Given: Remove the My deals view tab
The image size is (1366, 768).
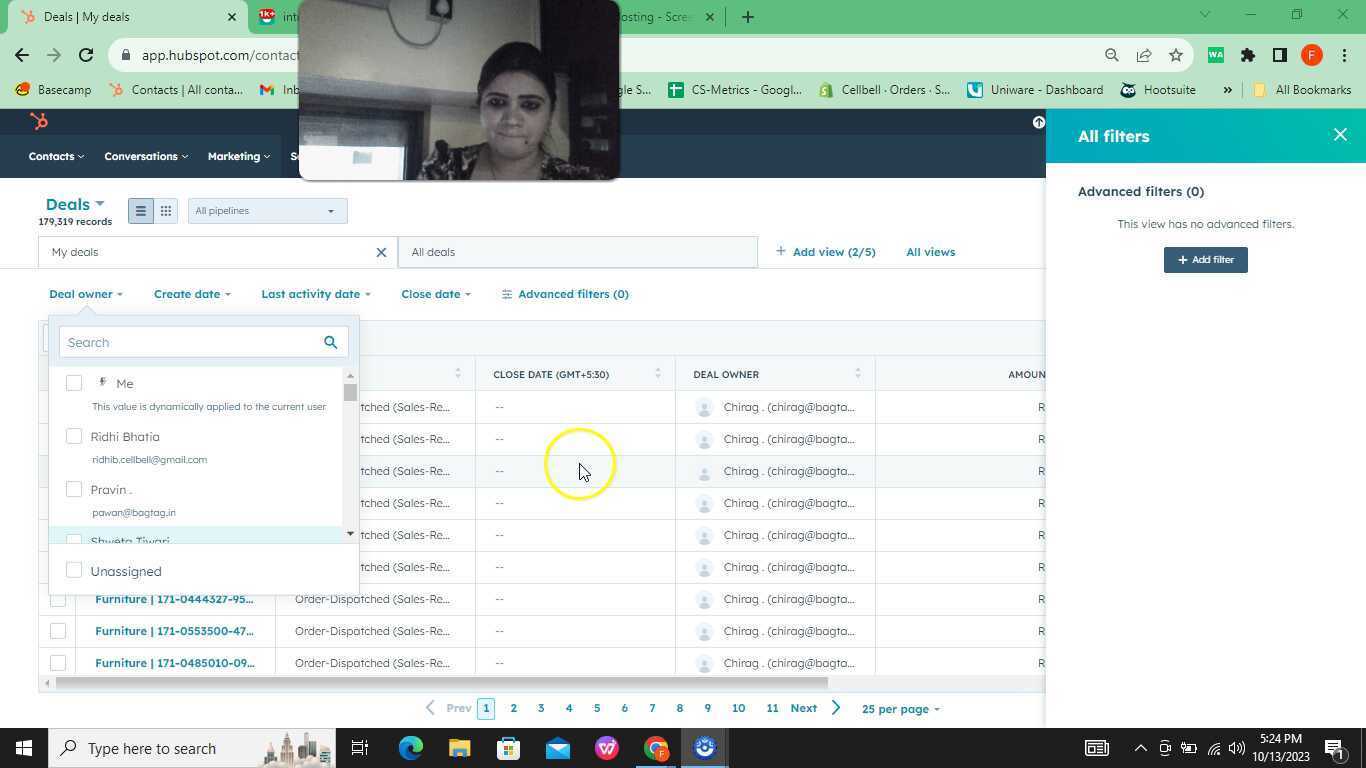Looking at the screenshot, I should point(381,253).
